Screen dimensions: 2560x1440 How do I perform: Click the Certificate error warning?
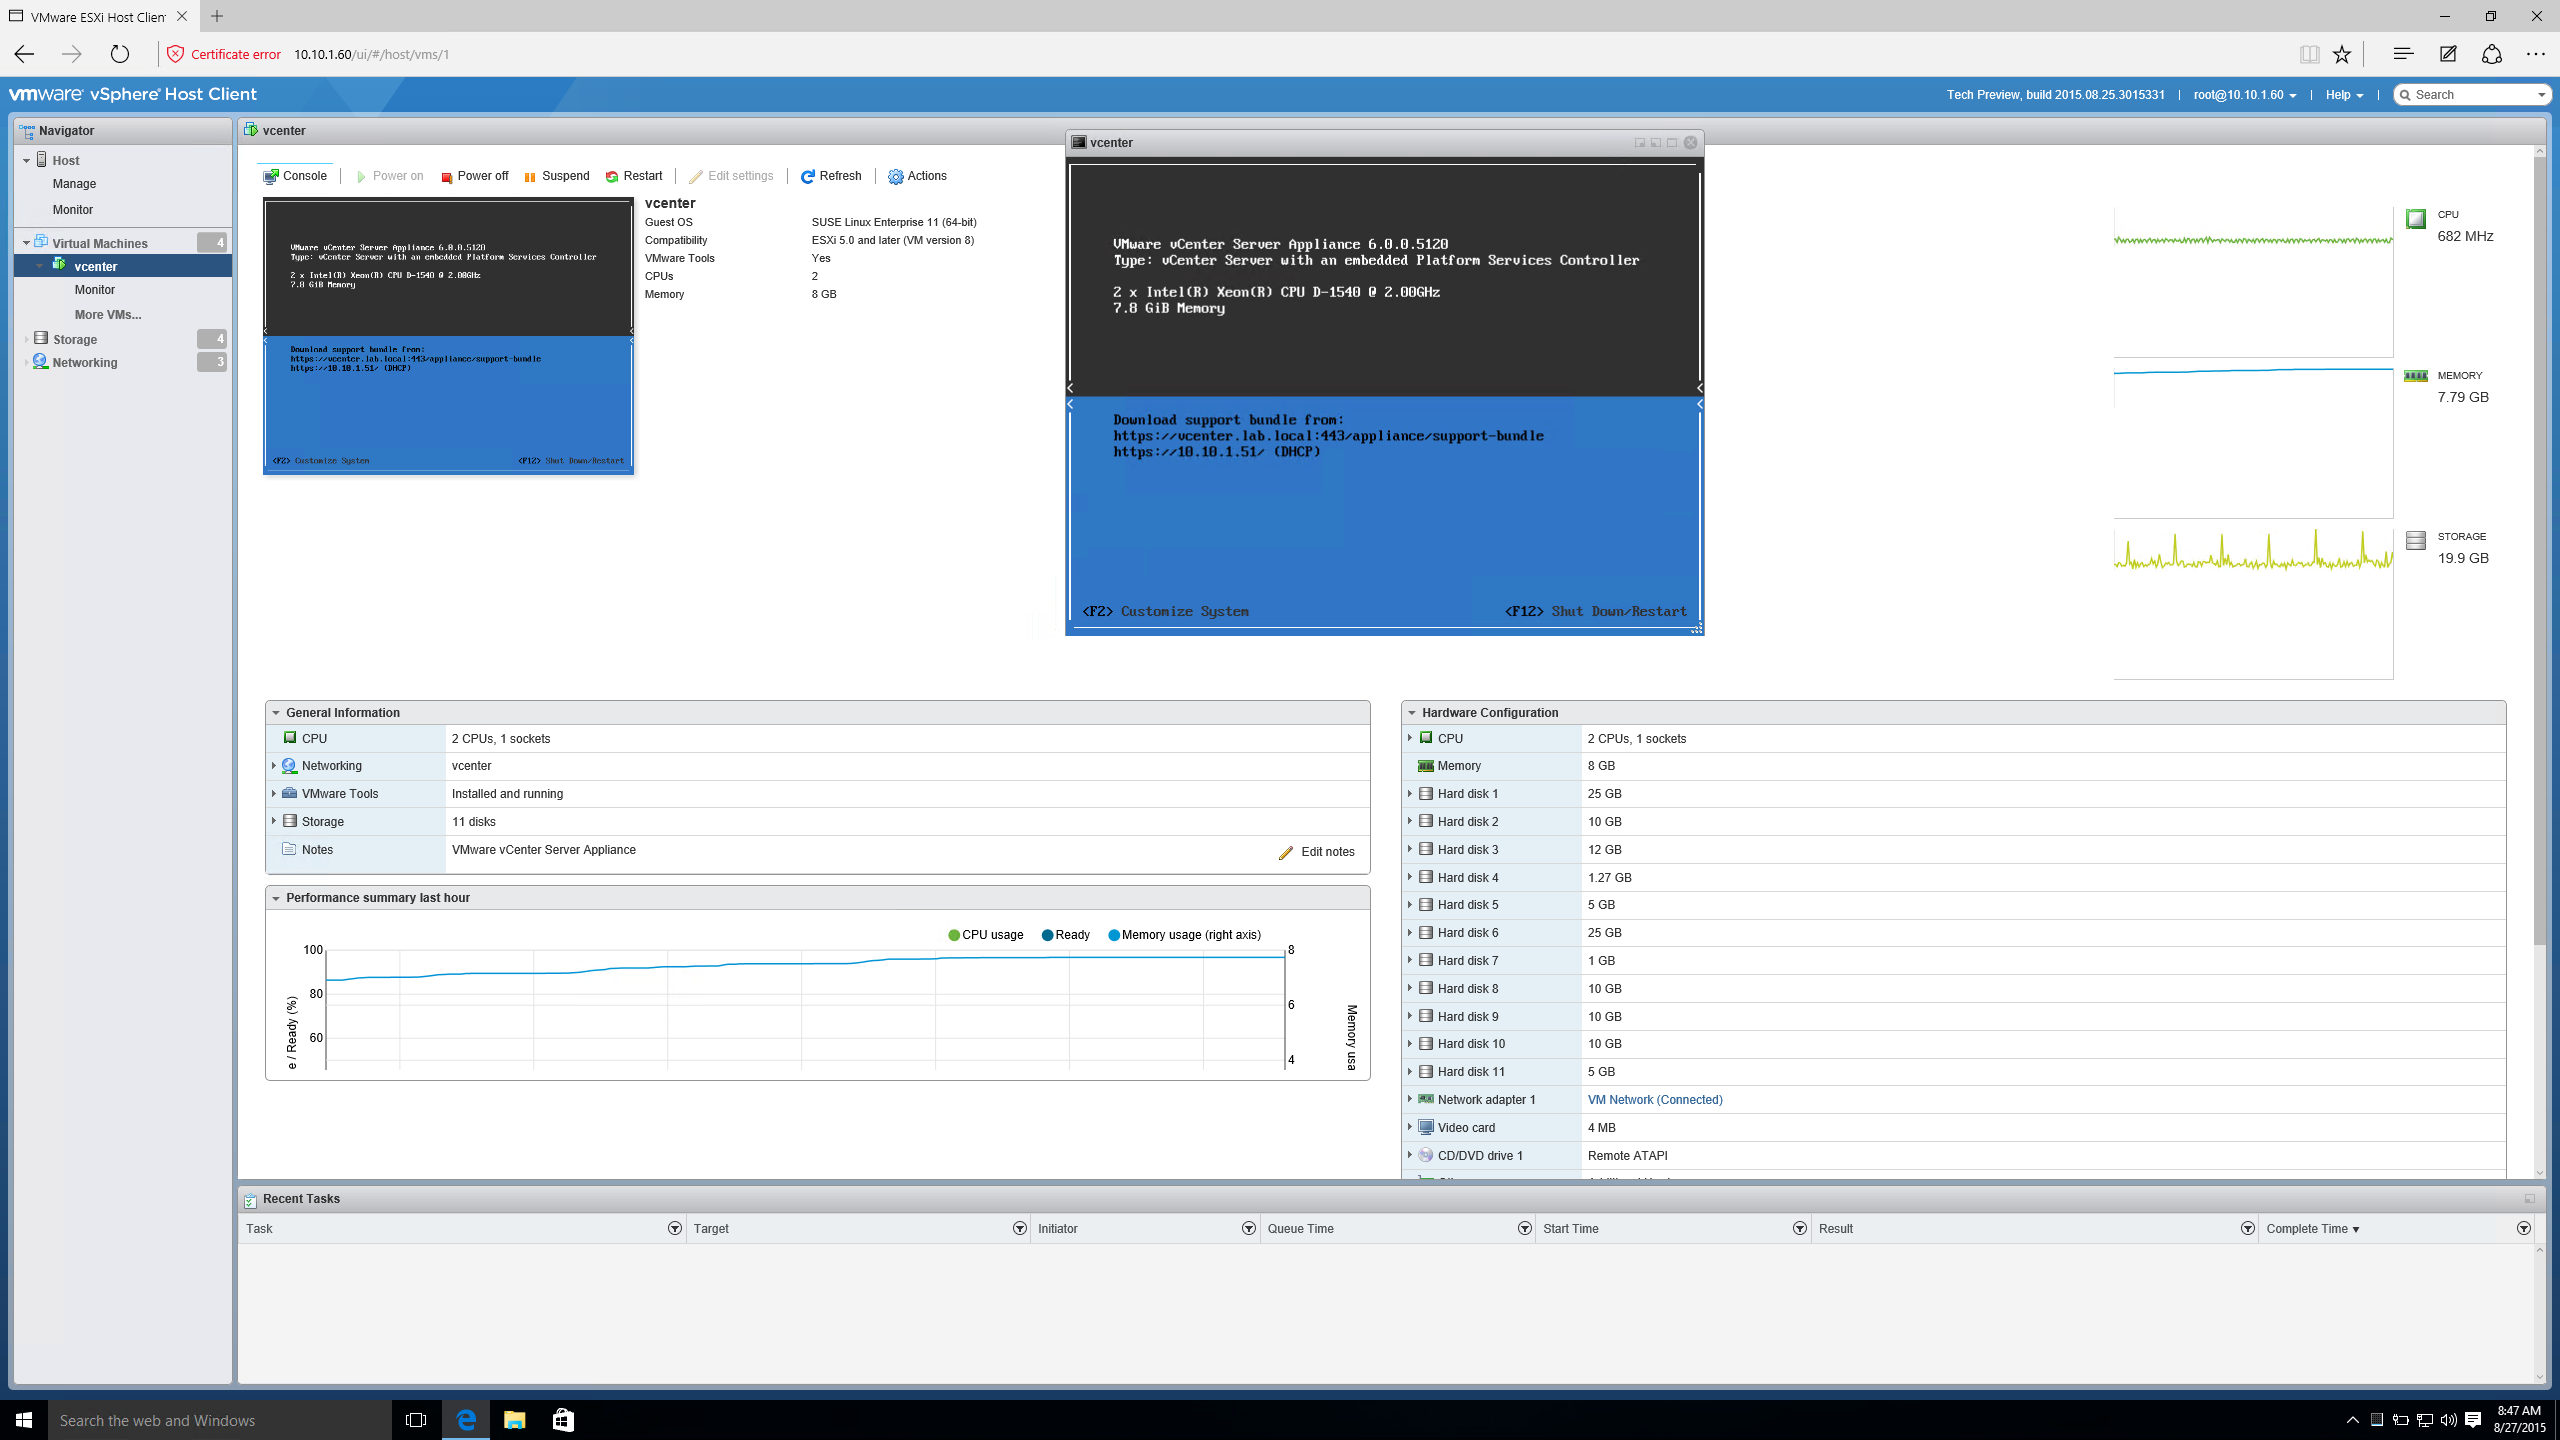[x=224, y=54]
